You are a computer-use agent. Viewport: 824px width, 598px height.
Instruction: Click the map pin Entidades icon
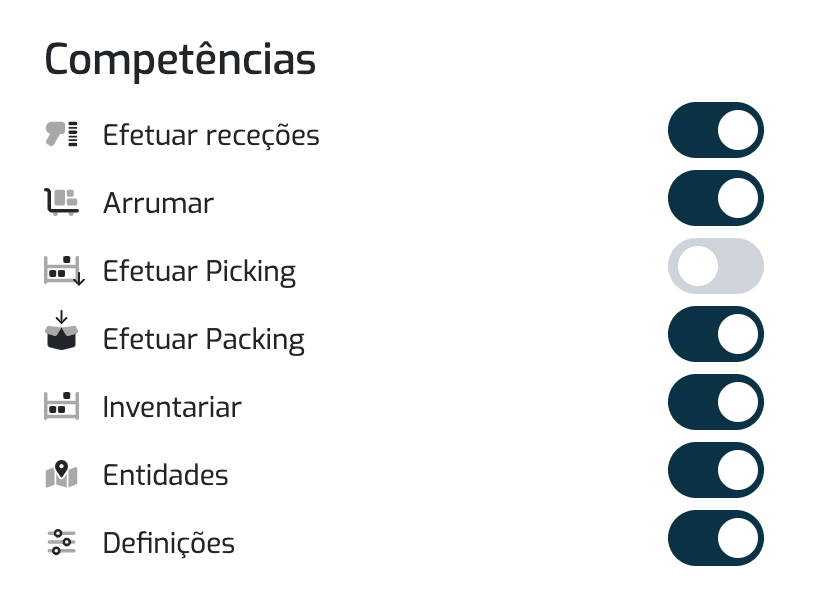pos(61,474)
